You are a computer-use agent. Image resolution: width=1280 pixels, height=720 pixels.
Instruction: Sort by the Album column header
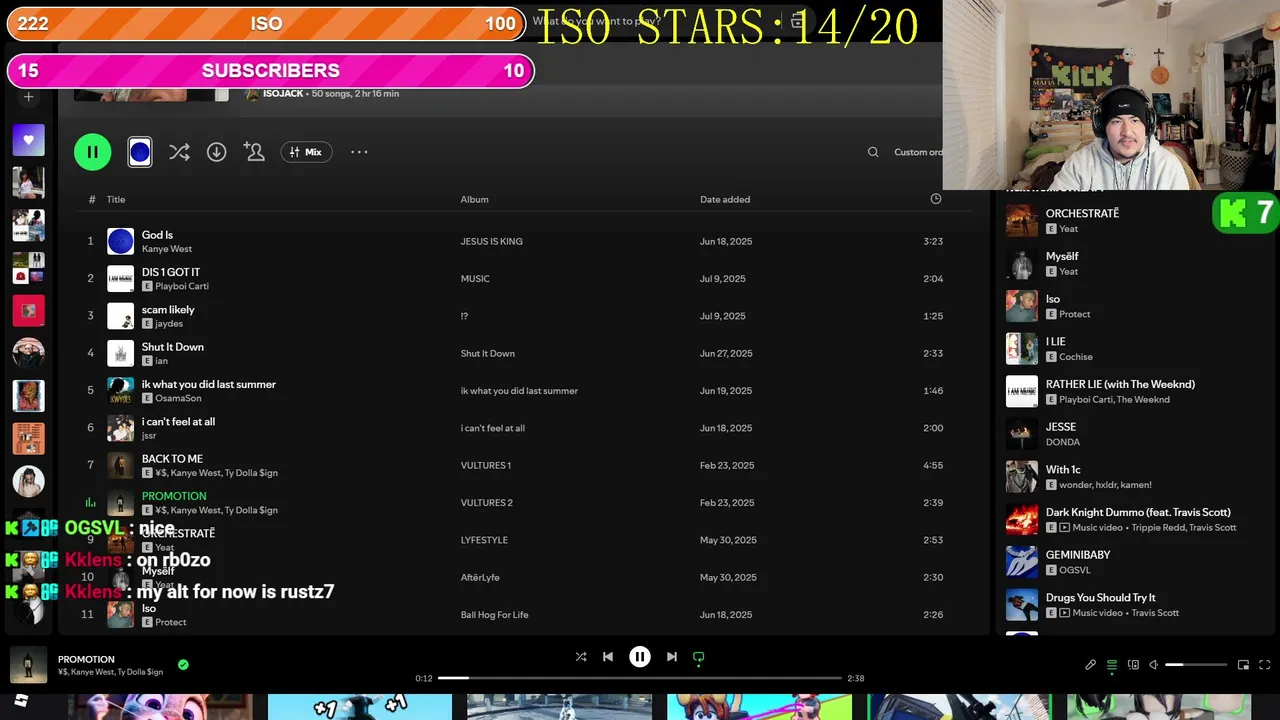pos(474,199)
